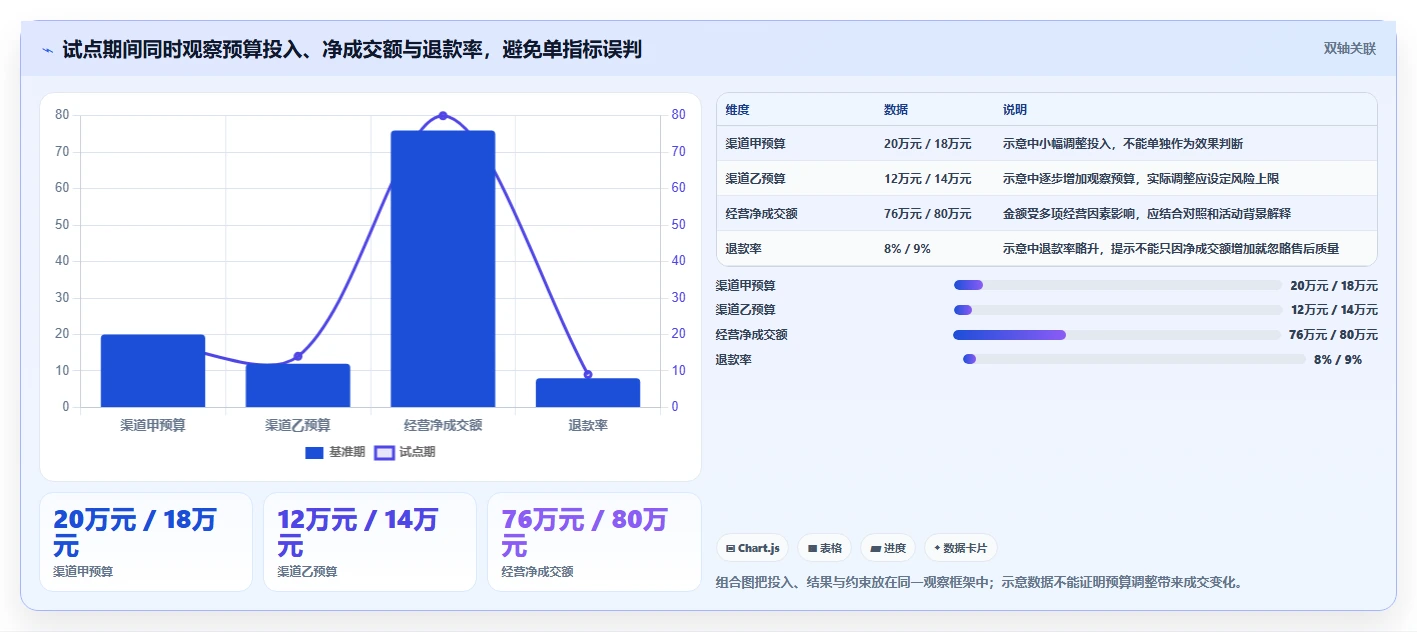
Task: Click description starting 示意中小幅调整投入
Action: coord(1123,144)
